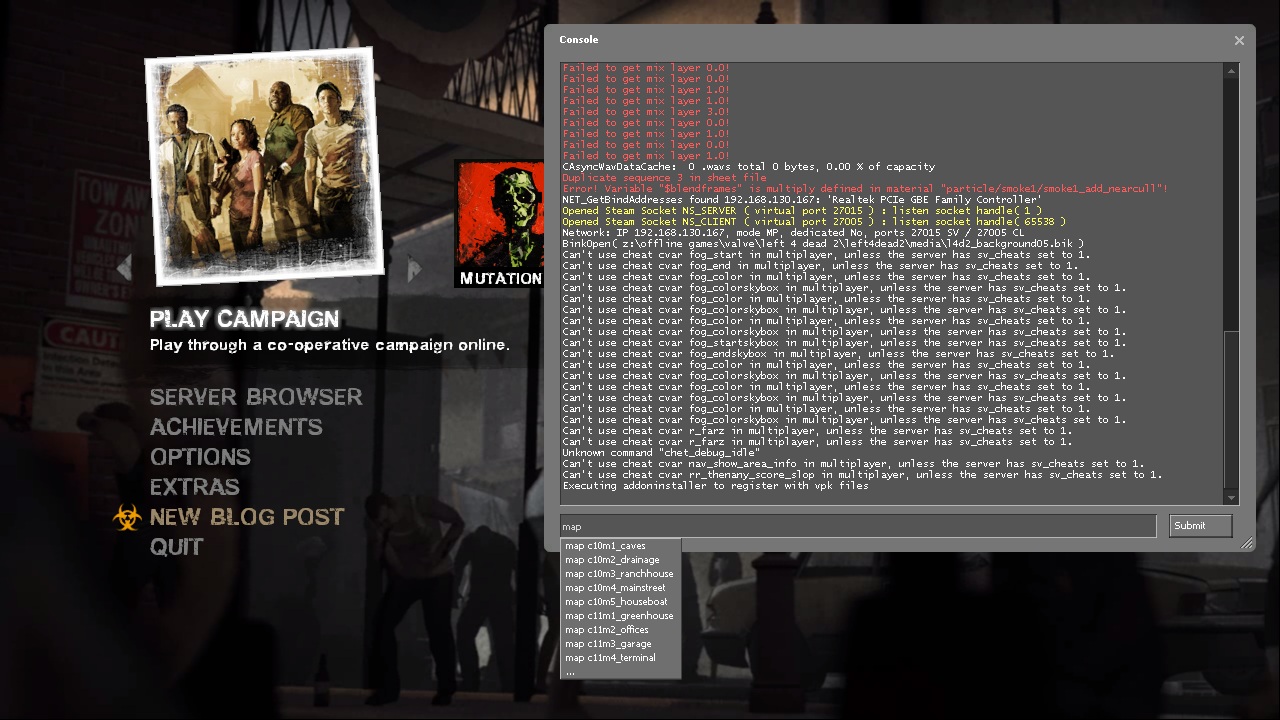
Task: Click the 'BinkOpen' background video console line
Action: point(823,244)
